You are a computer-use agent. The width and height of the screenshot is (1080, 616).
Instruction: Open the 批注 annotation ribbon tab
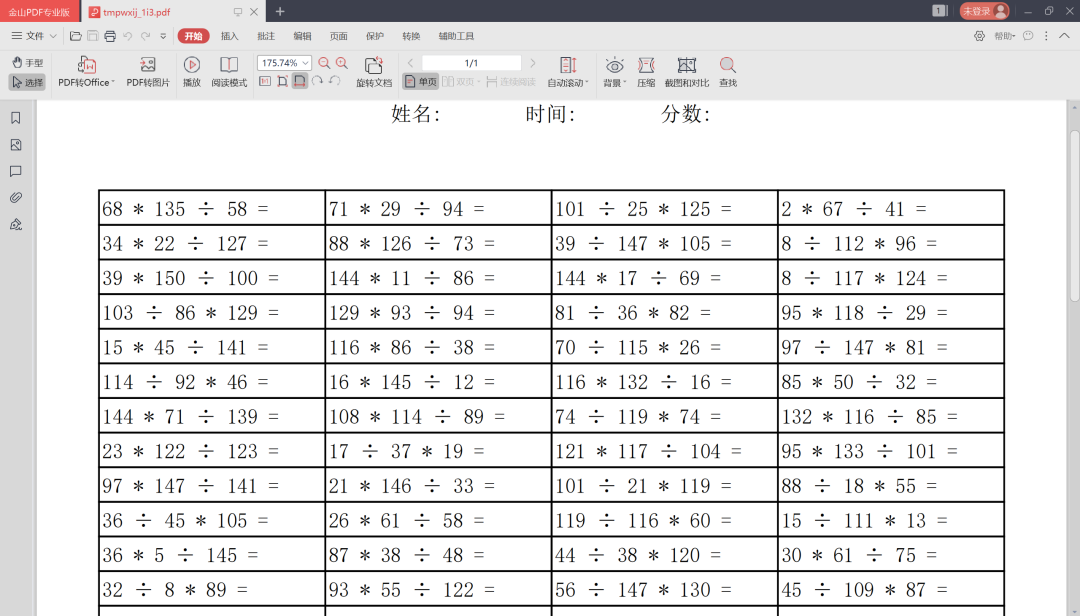point(266,36)
